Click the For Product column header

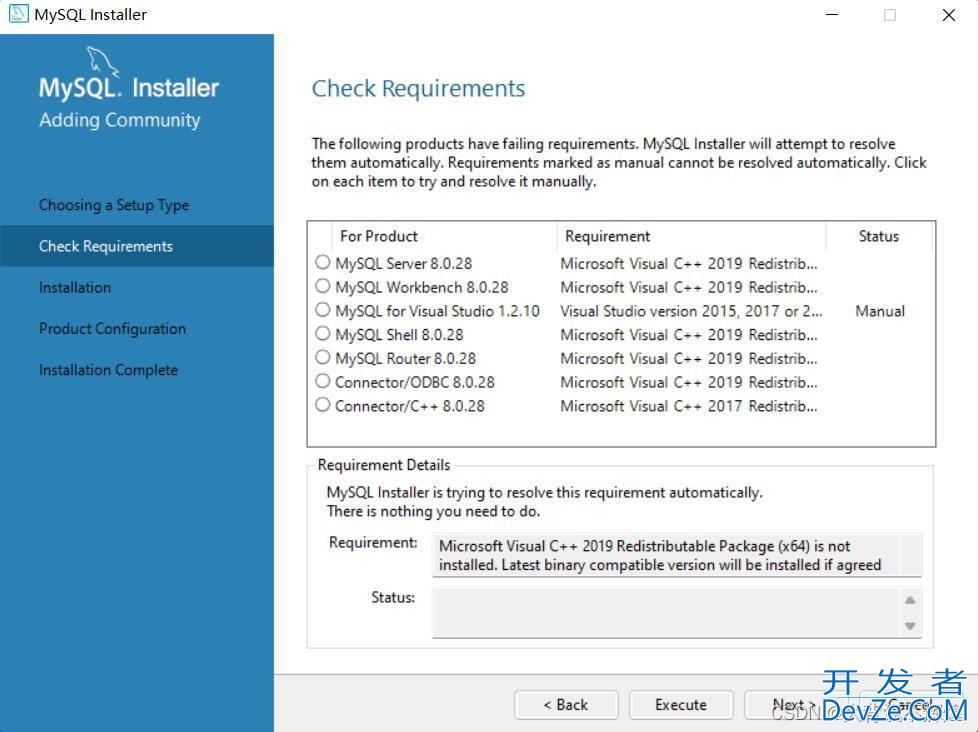pos(444,236)
